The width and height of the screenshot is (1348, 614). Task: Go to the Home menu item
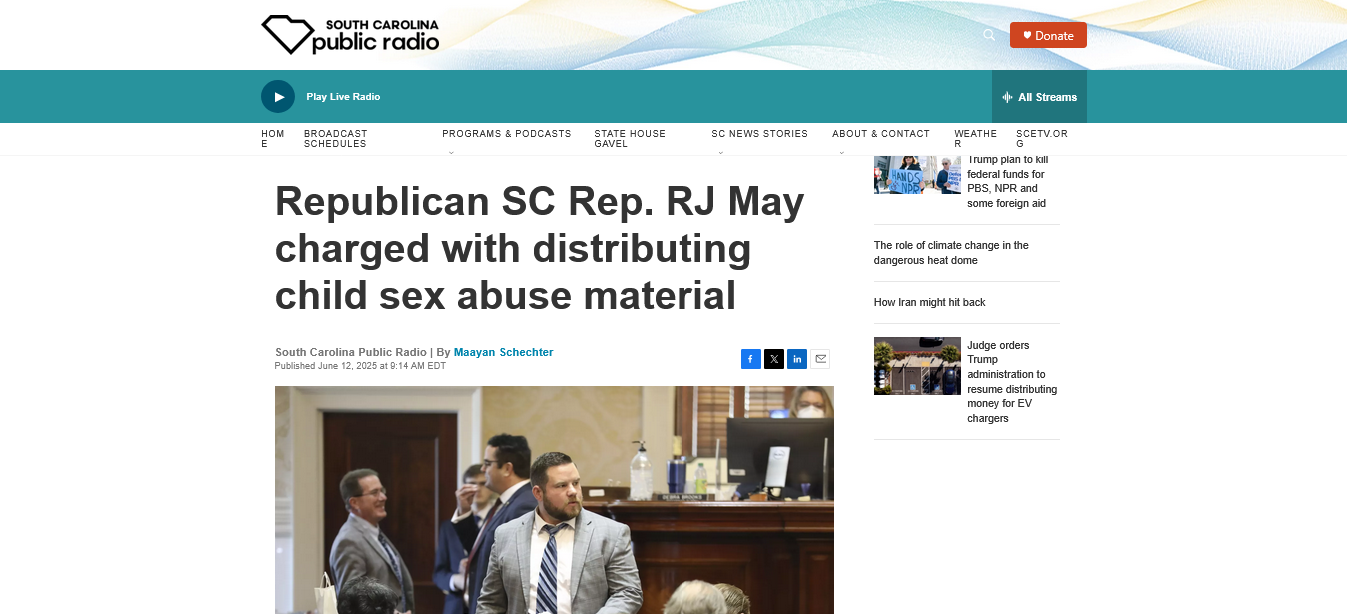273,138
